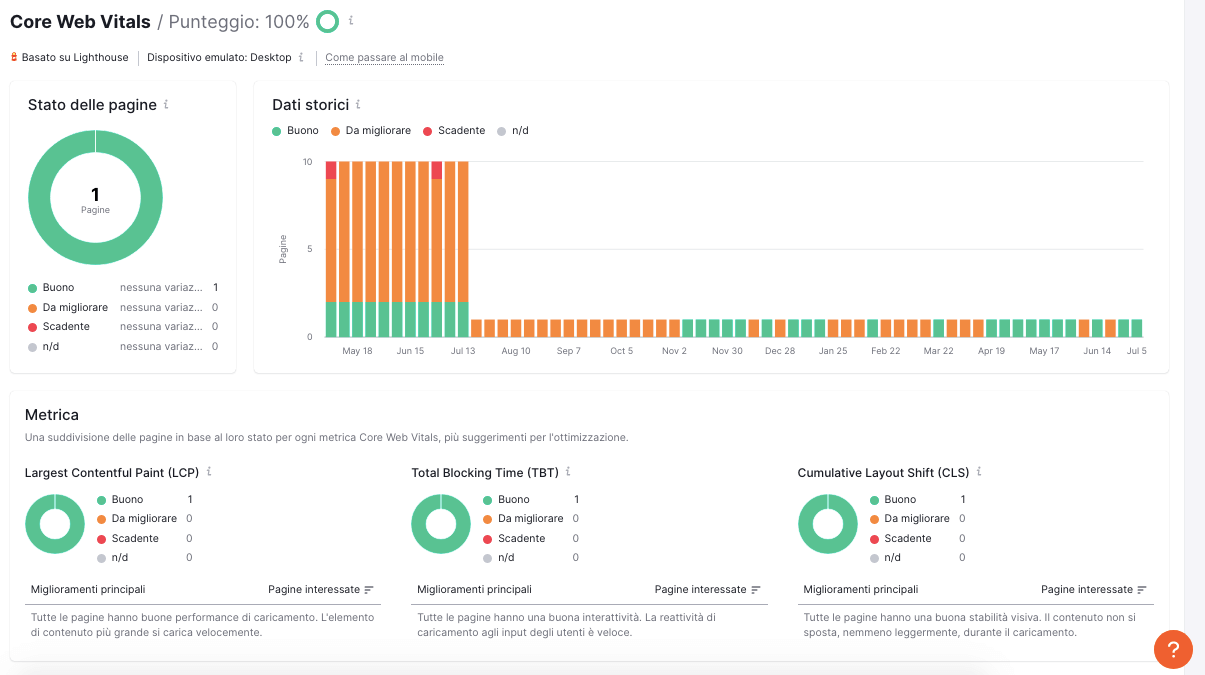Screen dimensions: 1205x675
Task: Toggle Da migliorare series in chart legend
Action: point(370,131)
